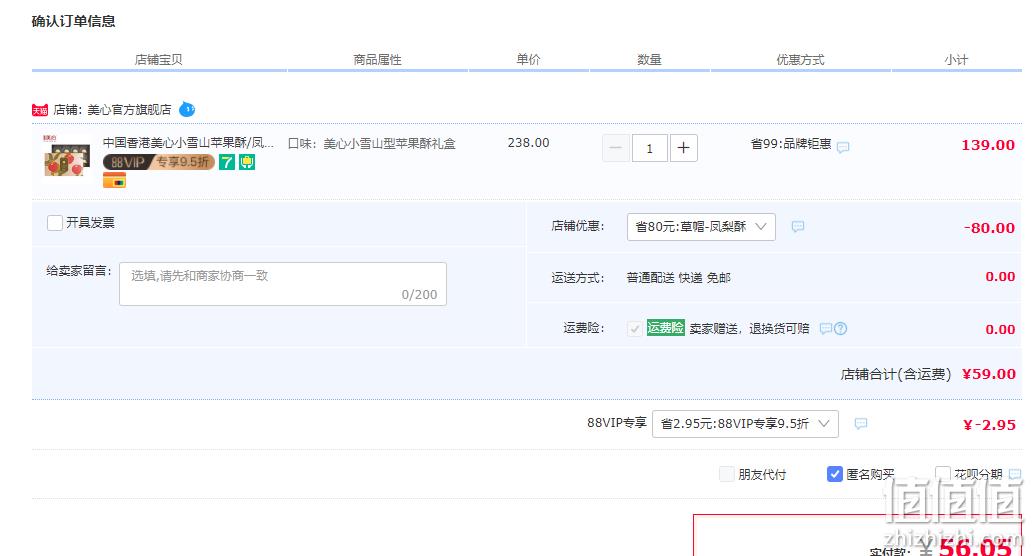Click the 卖家赠送，退换货可赔 text
This screenshot has height=556, width=1033.
pyautogui.click(x=750, y=329)
